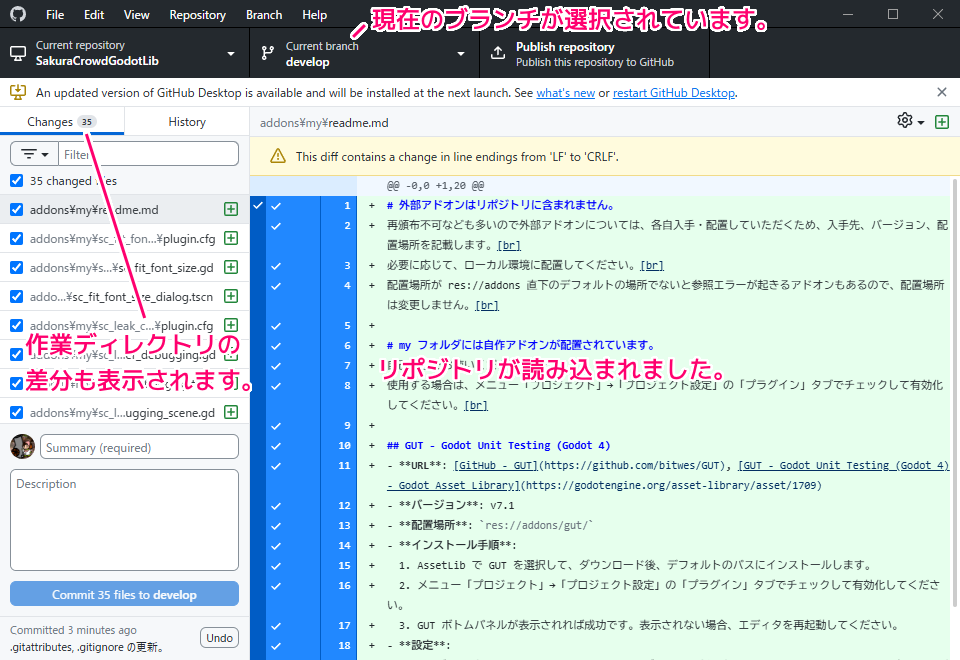Screen dimensions: 960x660
Task: Click the expand diff icon beside gear
Action: [x=941, y=122]
